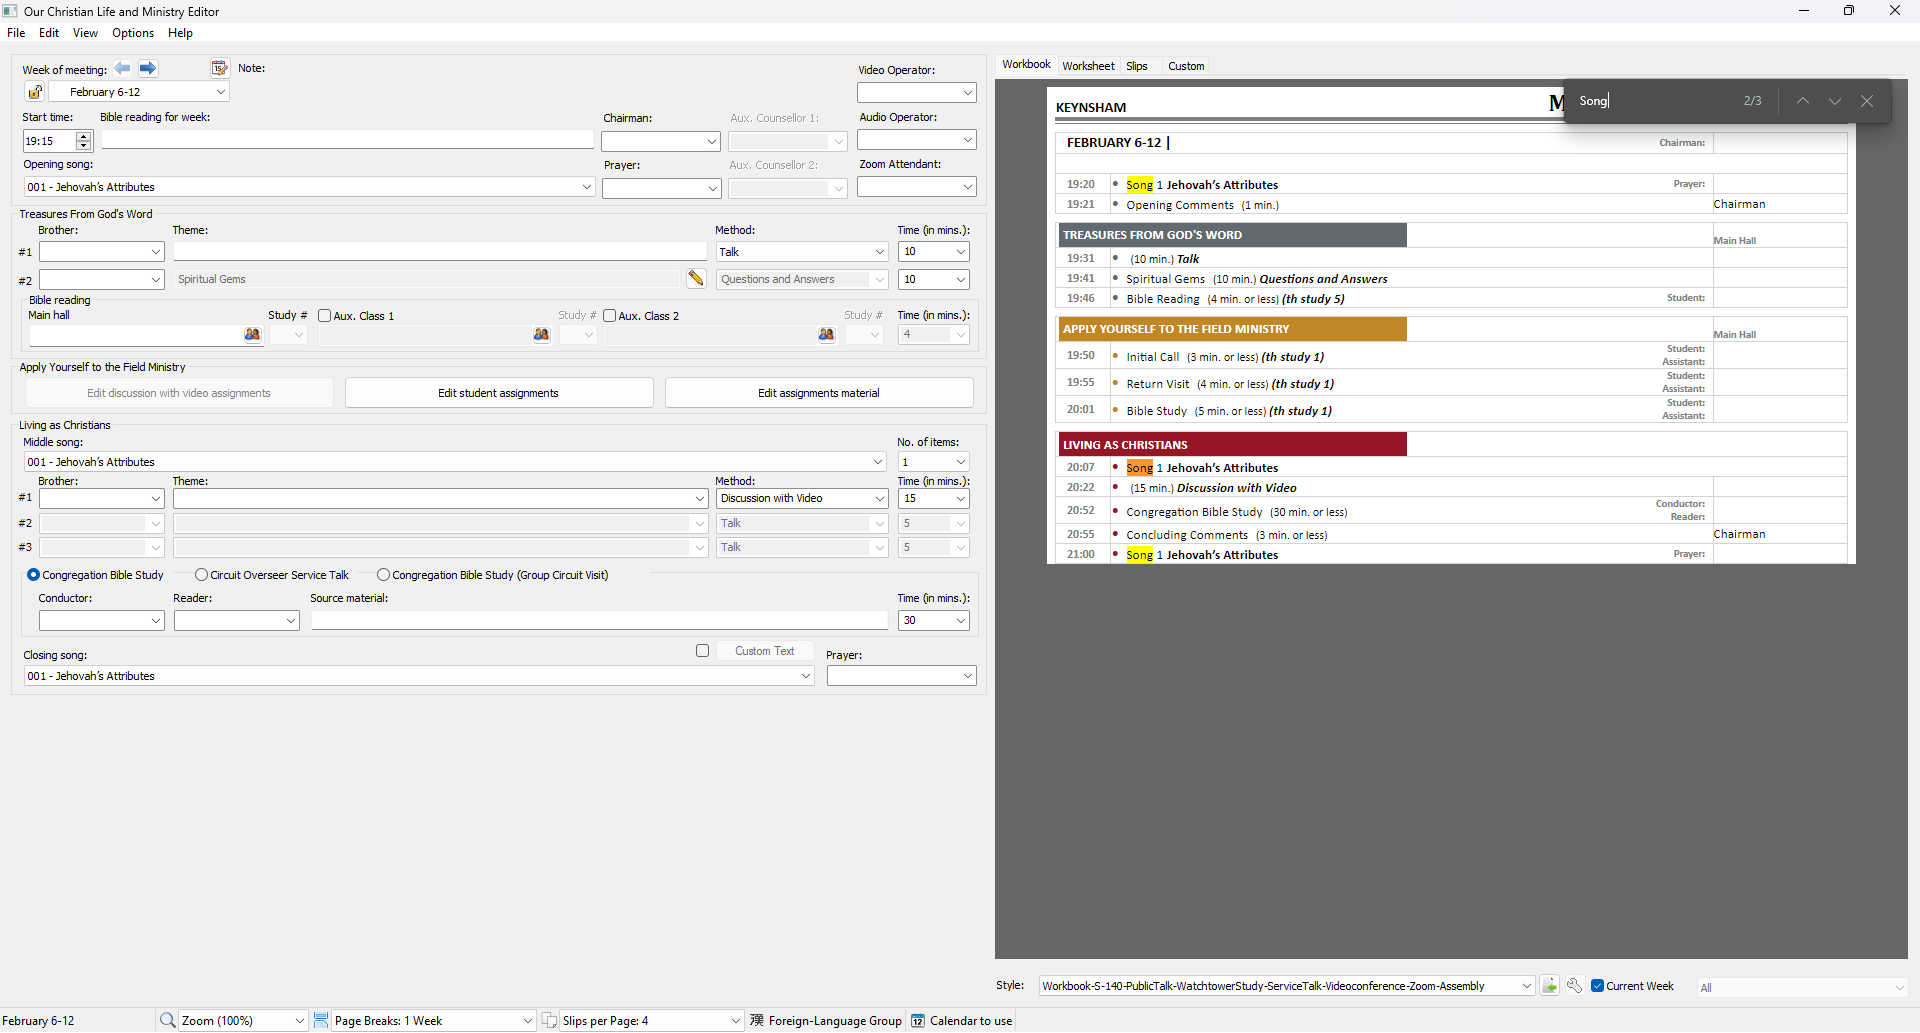The width and height of the screenshot is (1920, 1033).
Task: Select the Circuit Overseer Service Talk option
Action: click(200, 574)
